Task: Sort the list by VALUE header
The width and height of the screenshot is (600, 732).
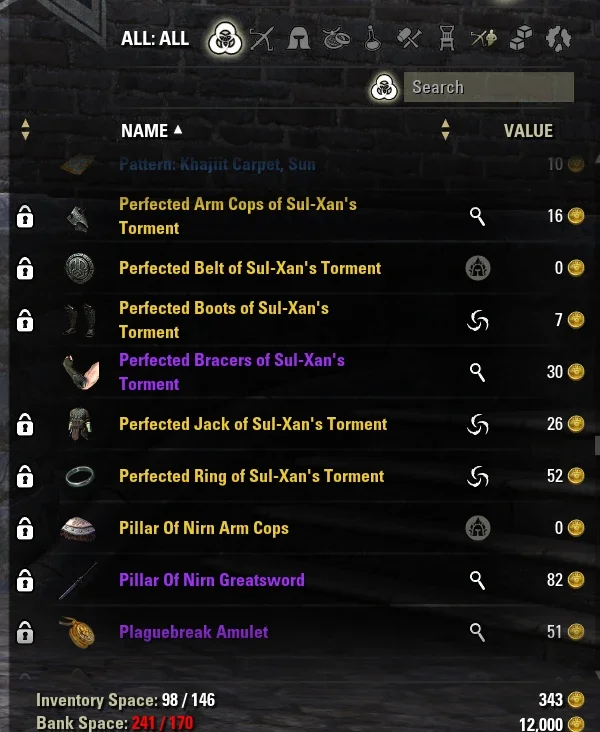Action: (x=528, y=131)
